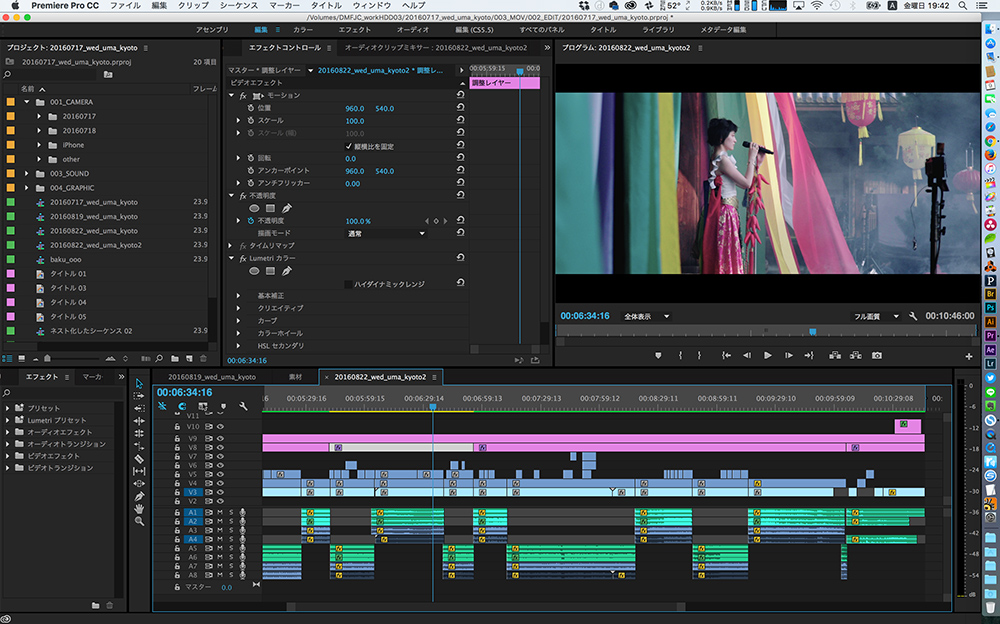1000x624 pixels.
Task: Switch to the カラー workspace
Action: click(x=302, y=30)
